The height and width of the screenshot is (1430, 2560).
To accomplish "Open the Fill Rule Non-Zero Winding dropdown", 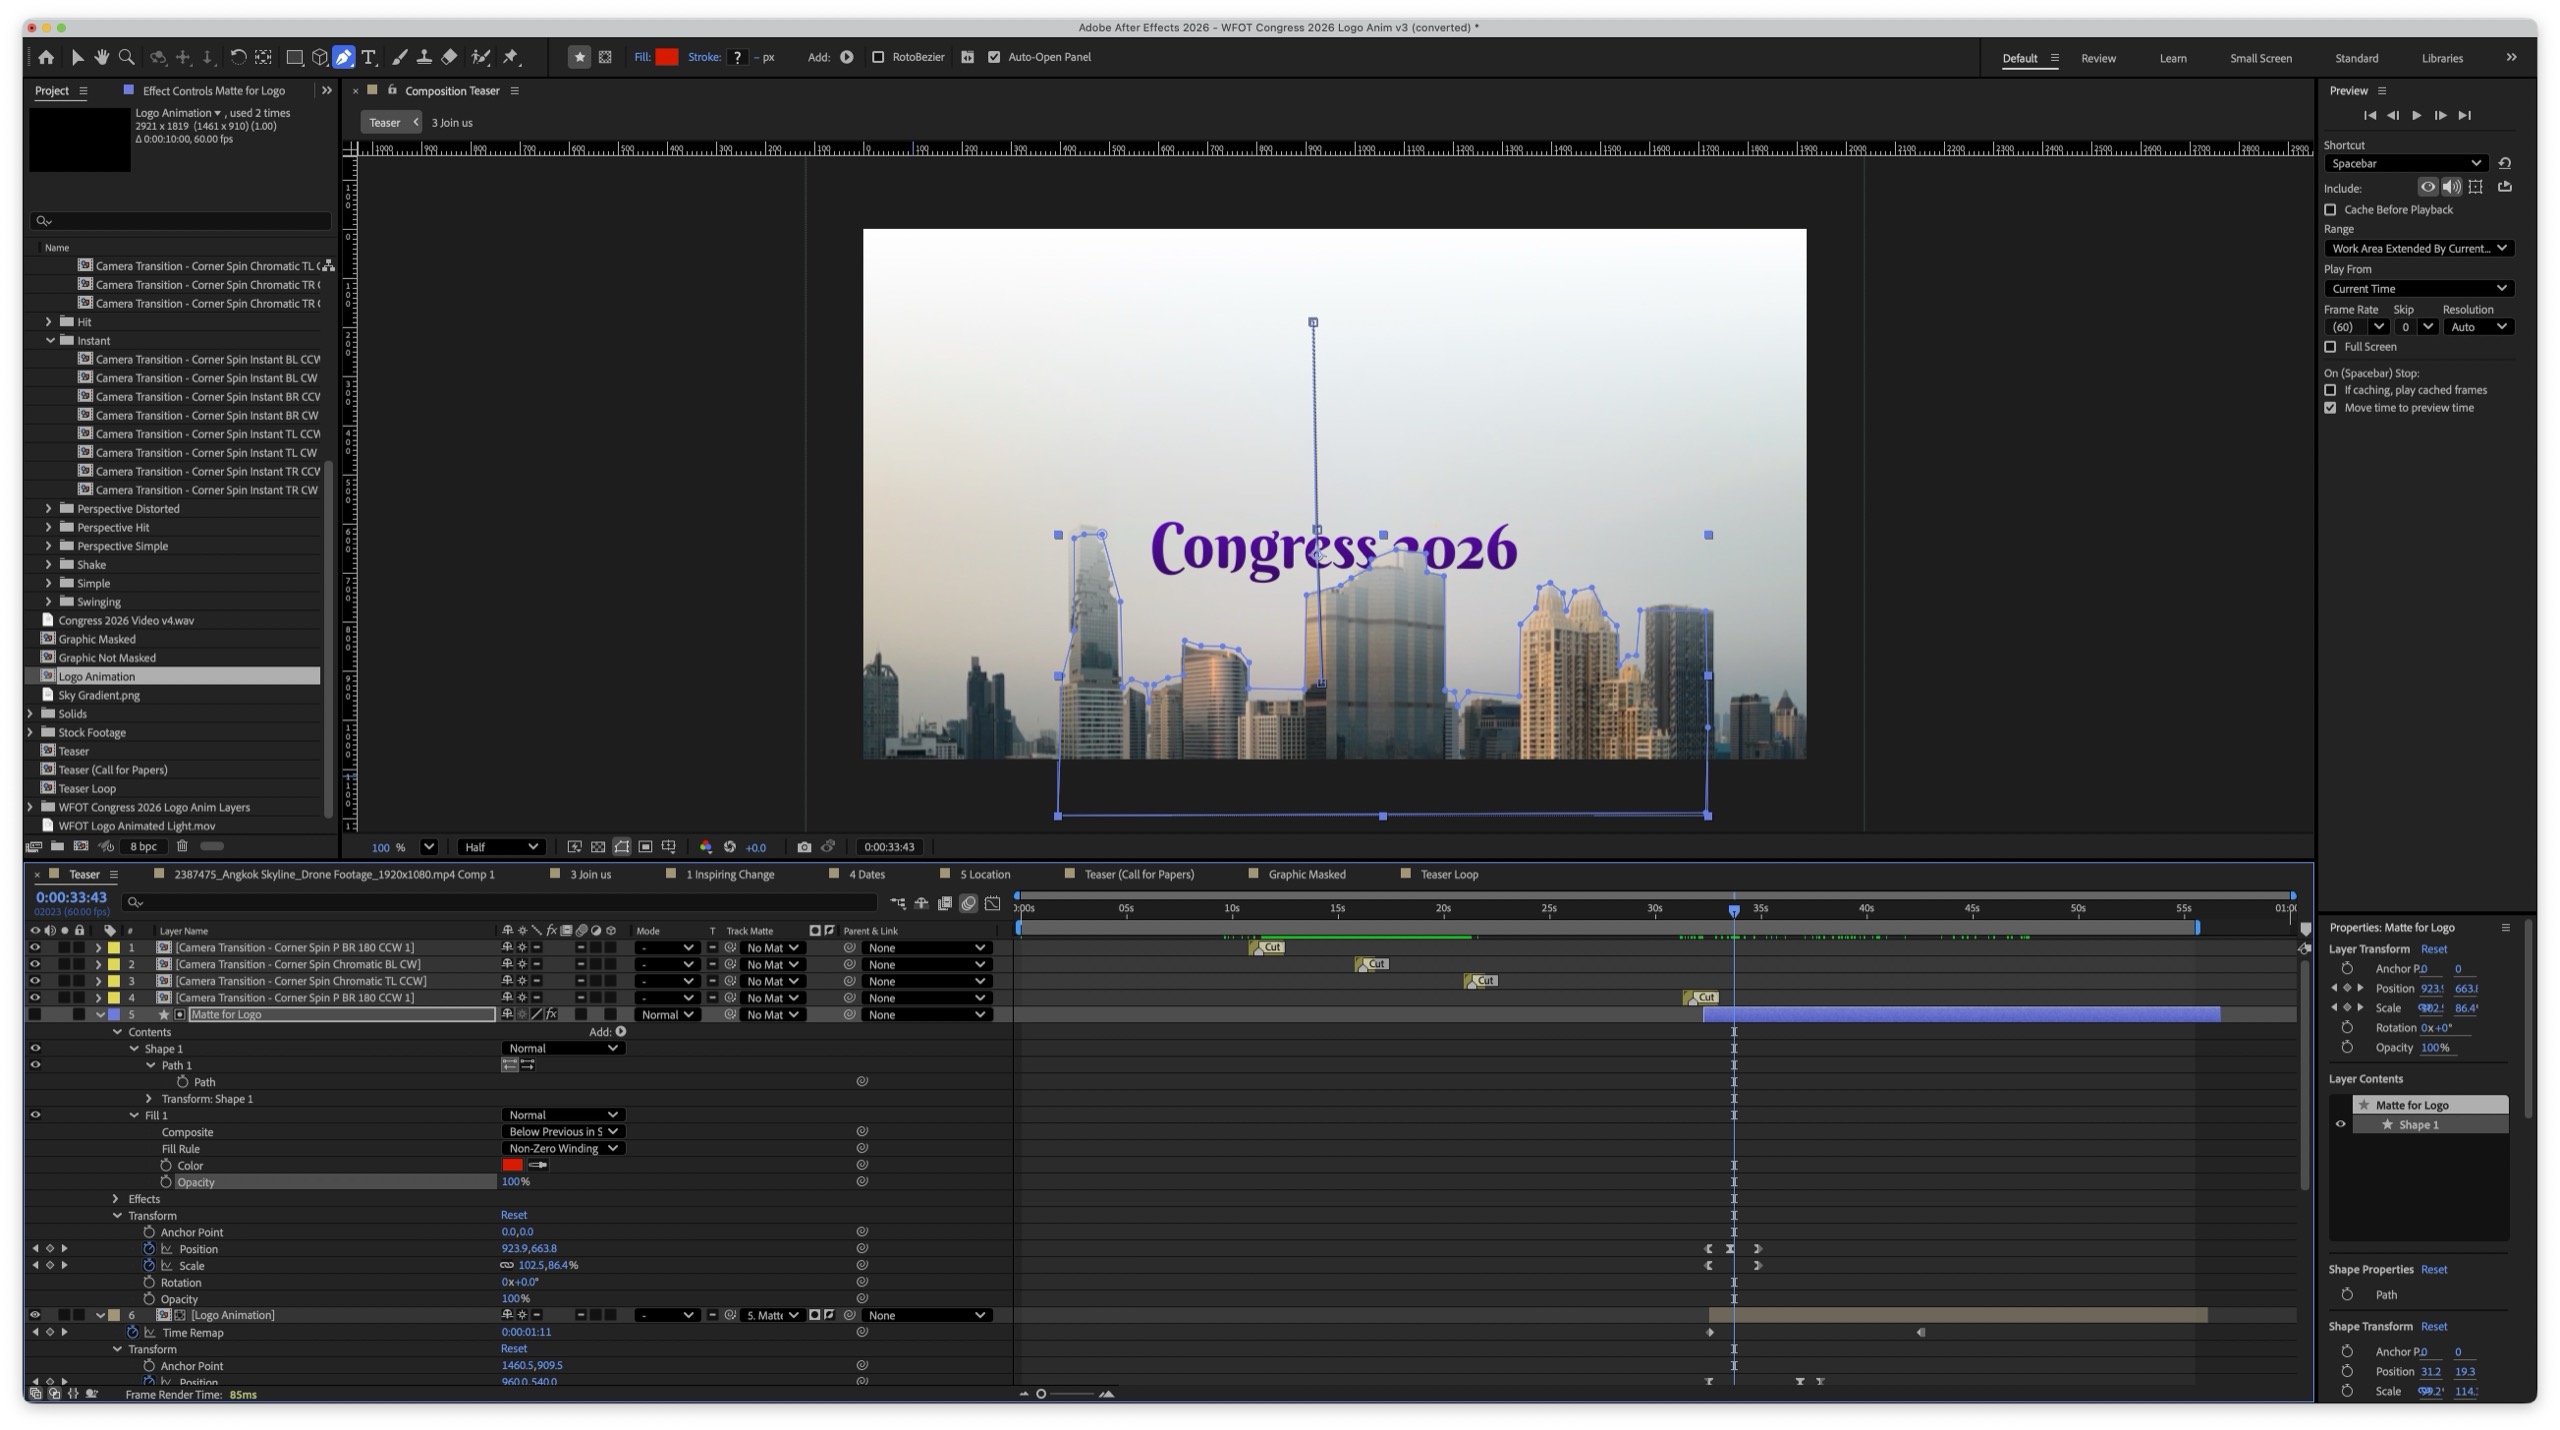I will point(563,1148).
